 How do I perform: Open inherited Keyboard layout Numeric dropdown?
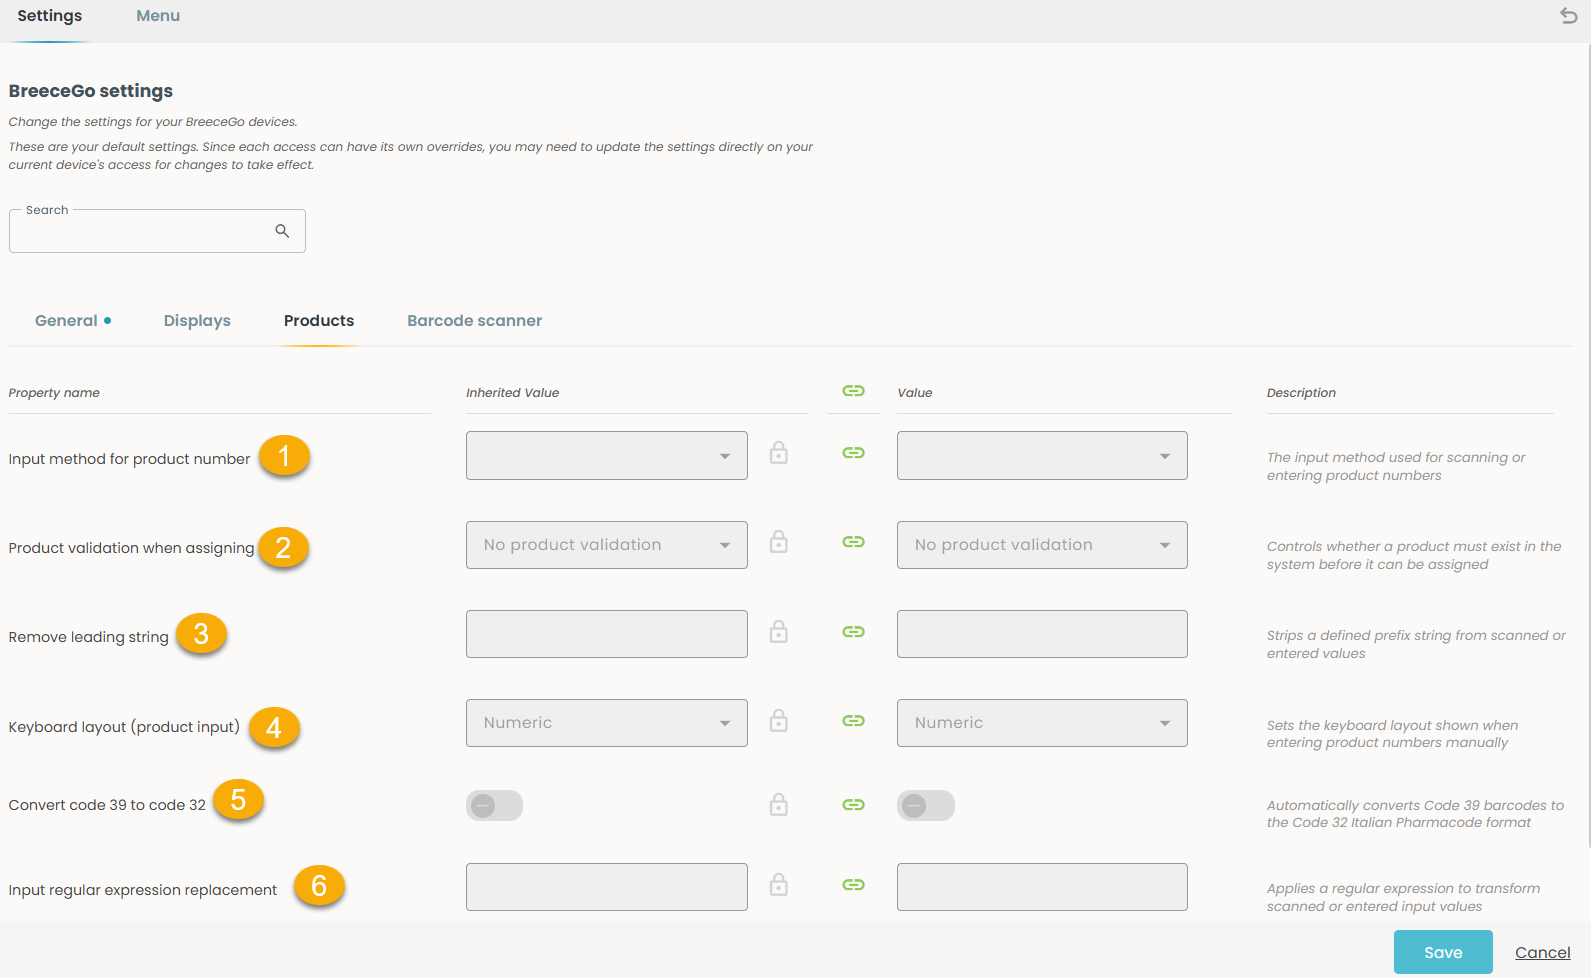[x=607, y=723]
